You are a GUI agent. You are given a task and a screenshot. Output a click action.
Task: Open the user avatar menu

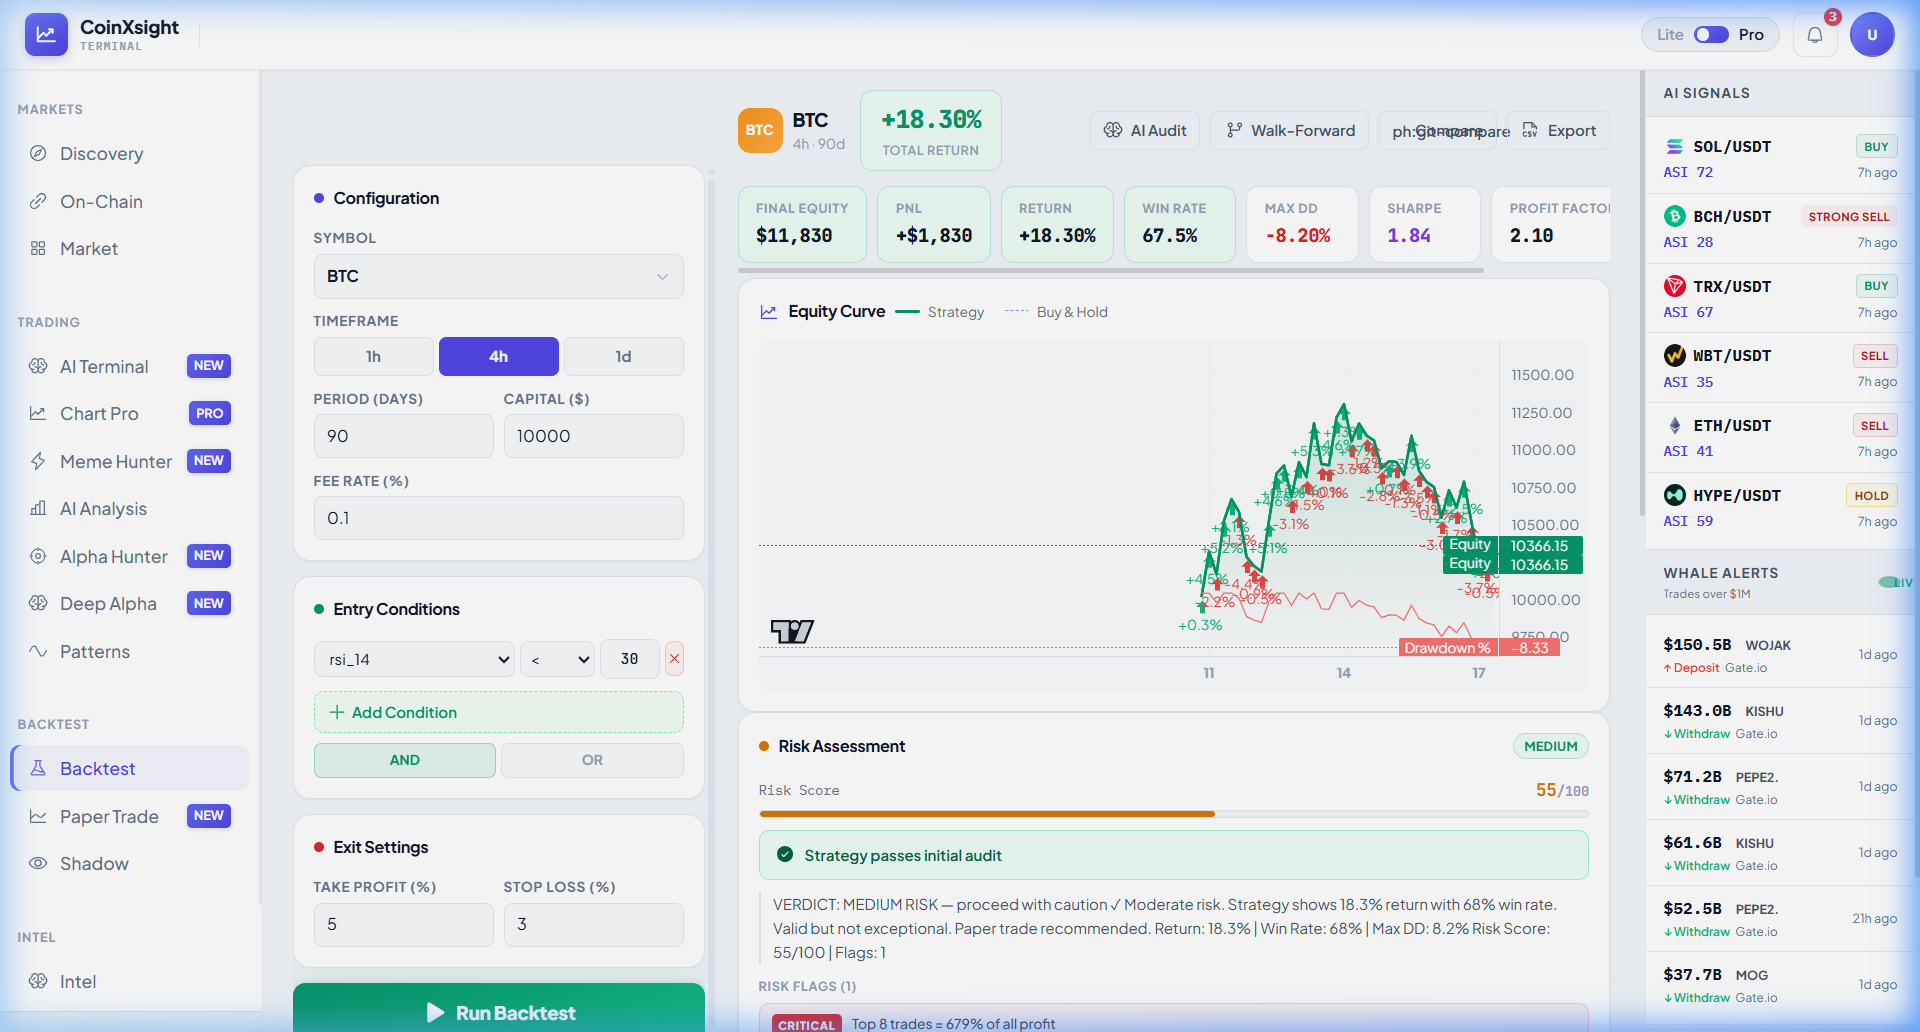(x=1872, y=35)
